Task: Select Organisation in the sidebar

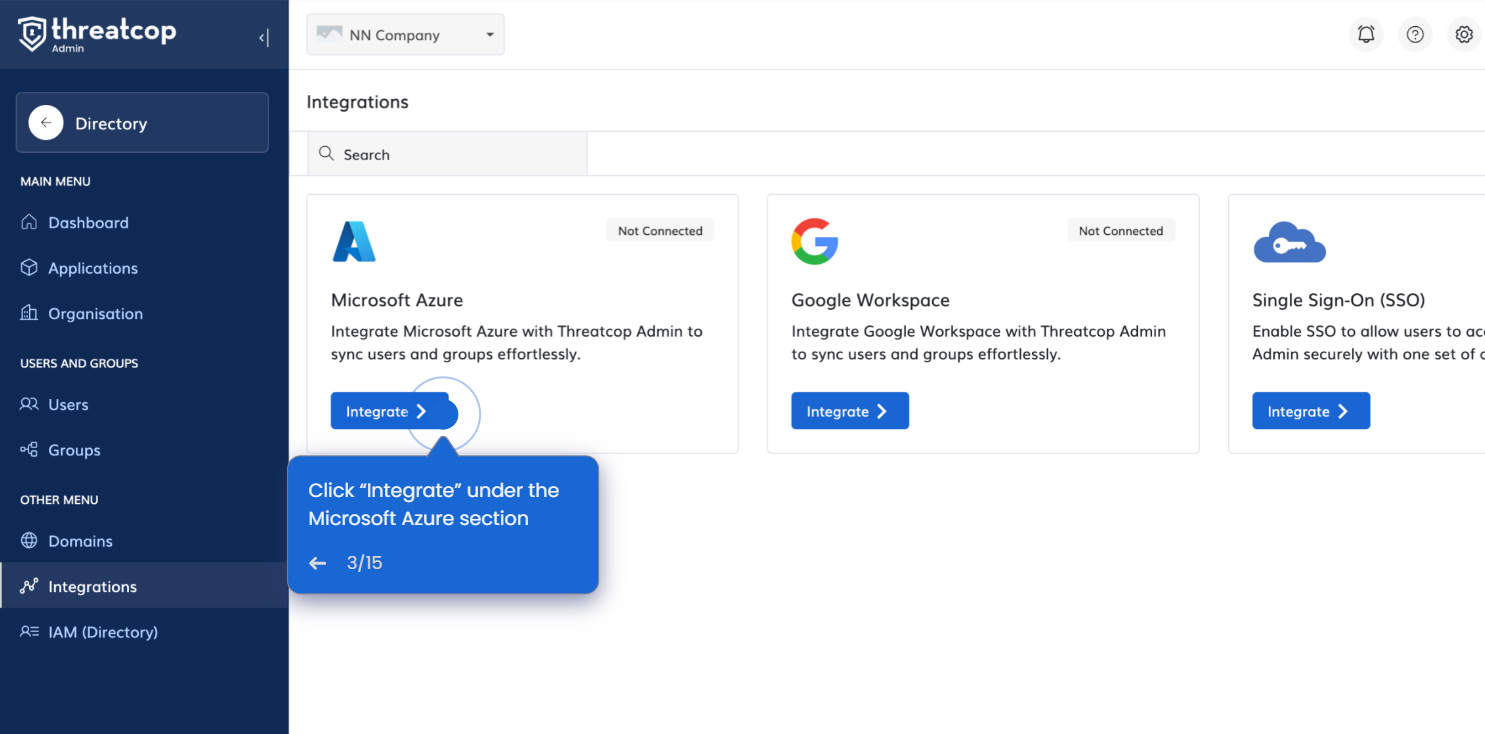Action: coord(95,314)
